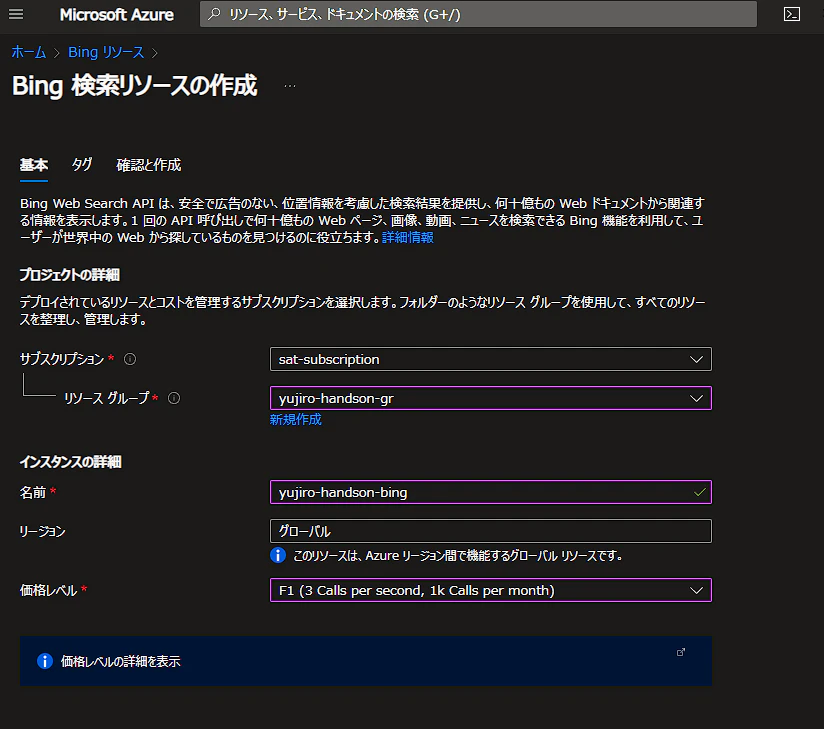Click the リージョン field showing グローバル

(x=491, y=531)
